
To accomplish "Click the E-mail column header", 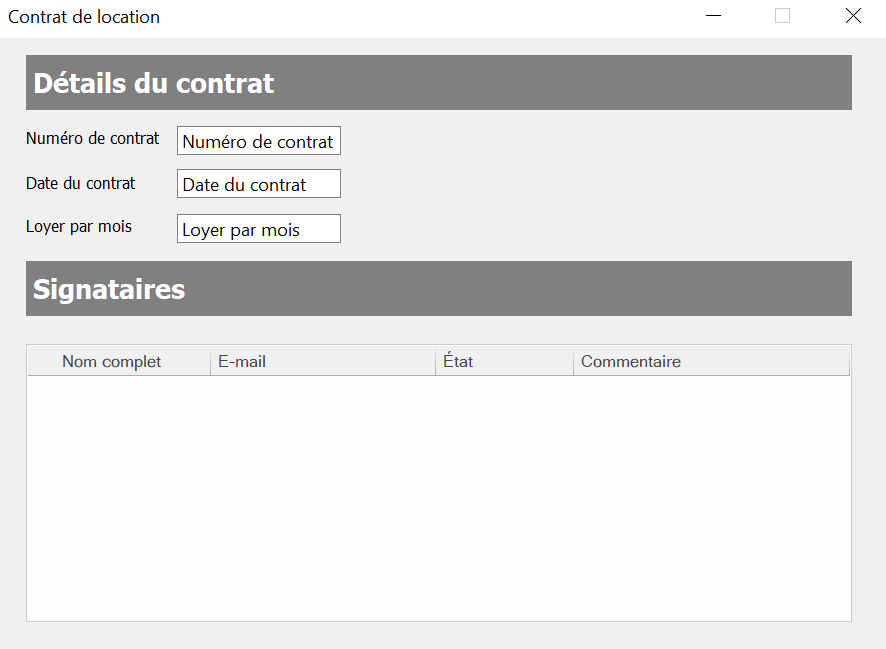I will tap(322, 361).
